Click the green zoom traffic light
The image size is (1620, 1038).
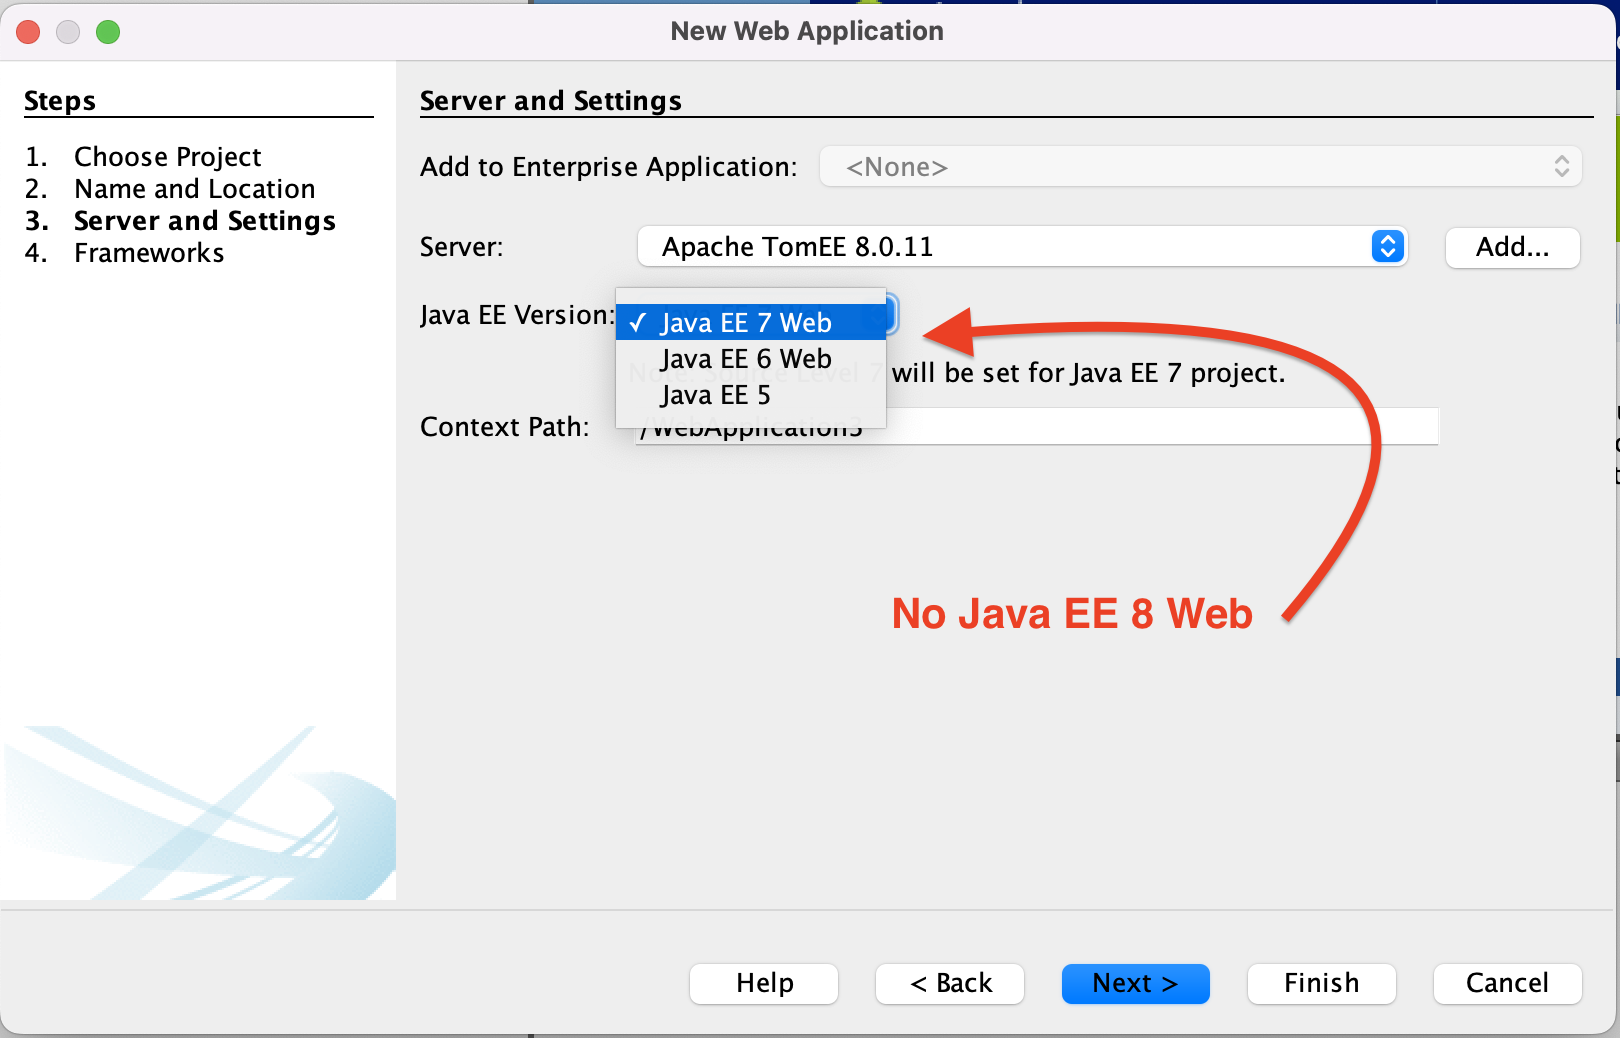pos(108,31)
